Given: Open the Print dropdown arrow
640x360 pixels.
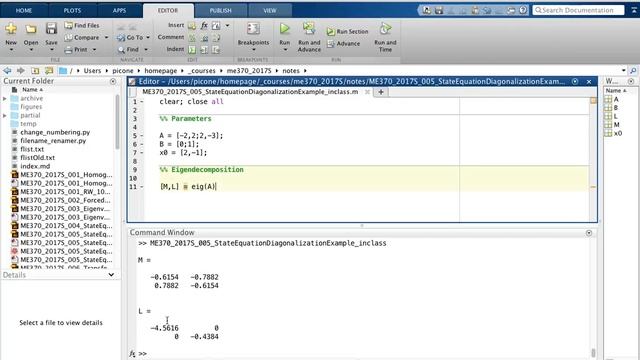Looking at the screenshot, I should click(x=94, y=49).
